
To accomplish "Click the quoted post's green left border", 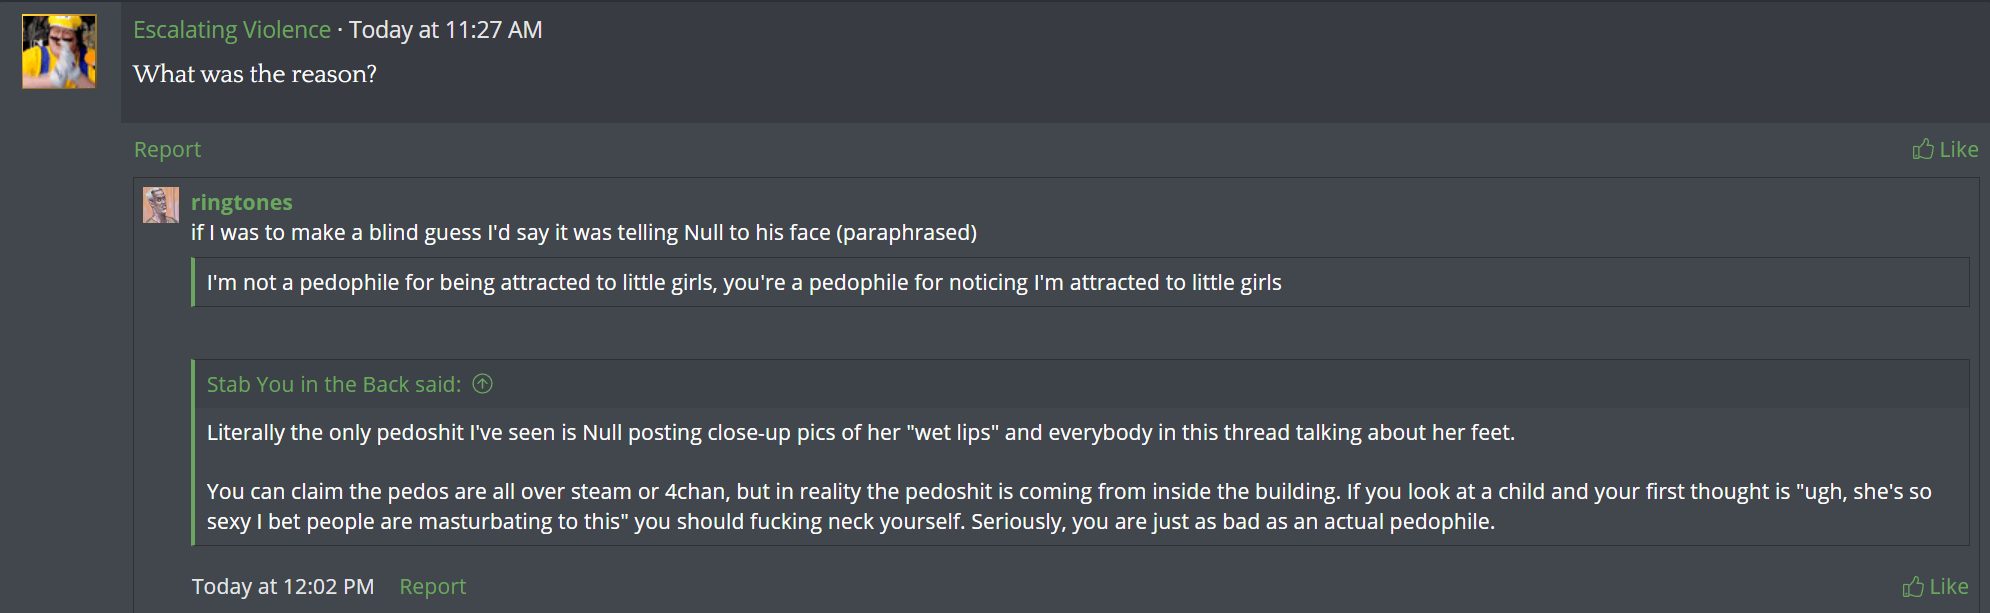I will [193, 452].
